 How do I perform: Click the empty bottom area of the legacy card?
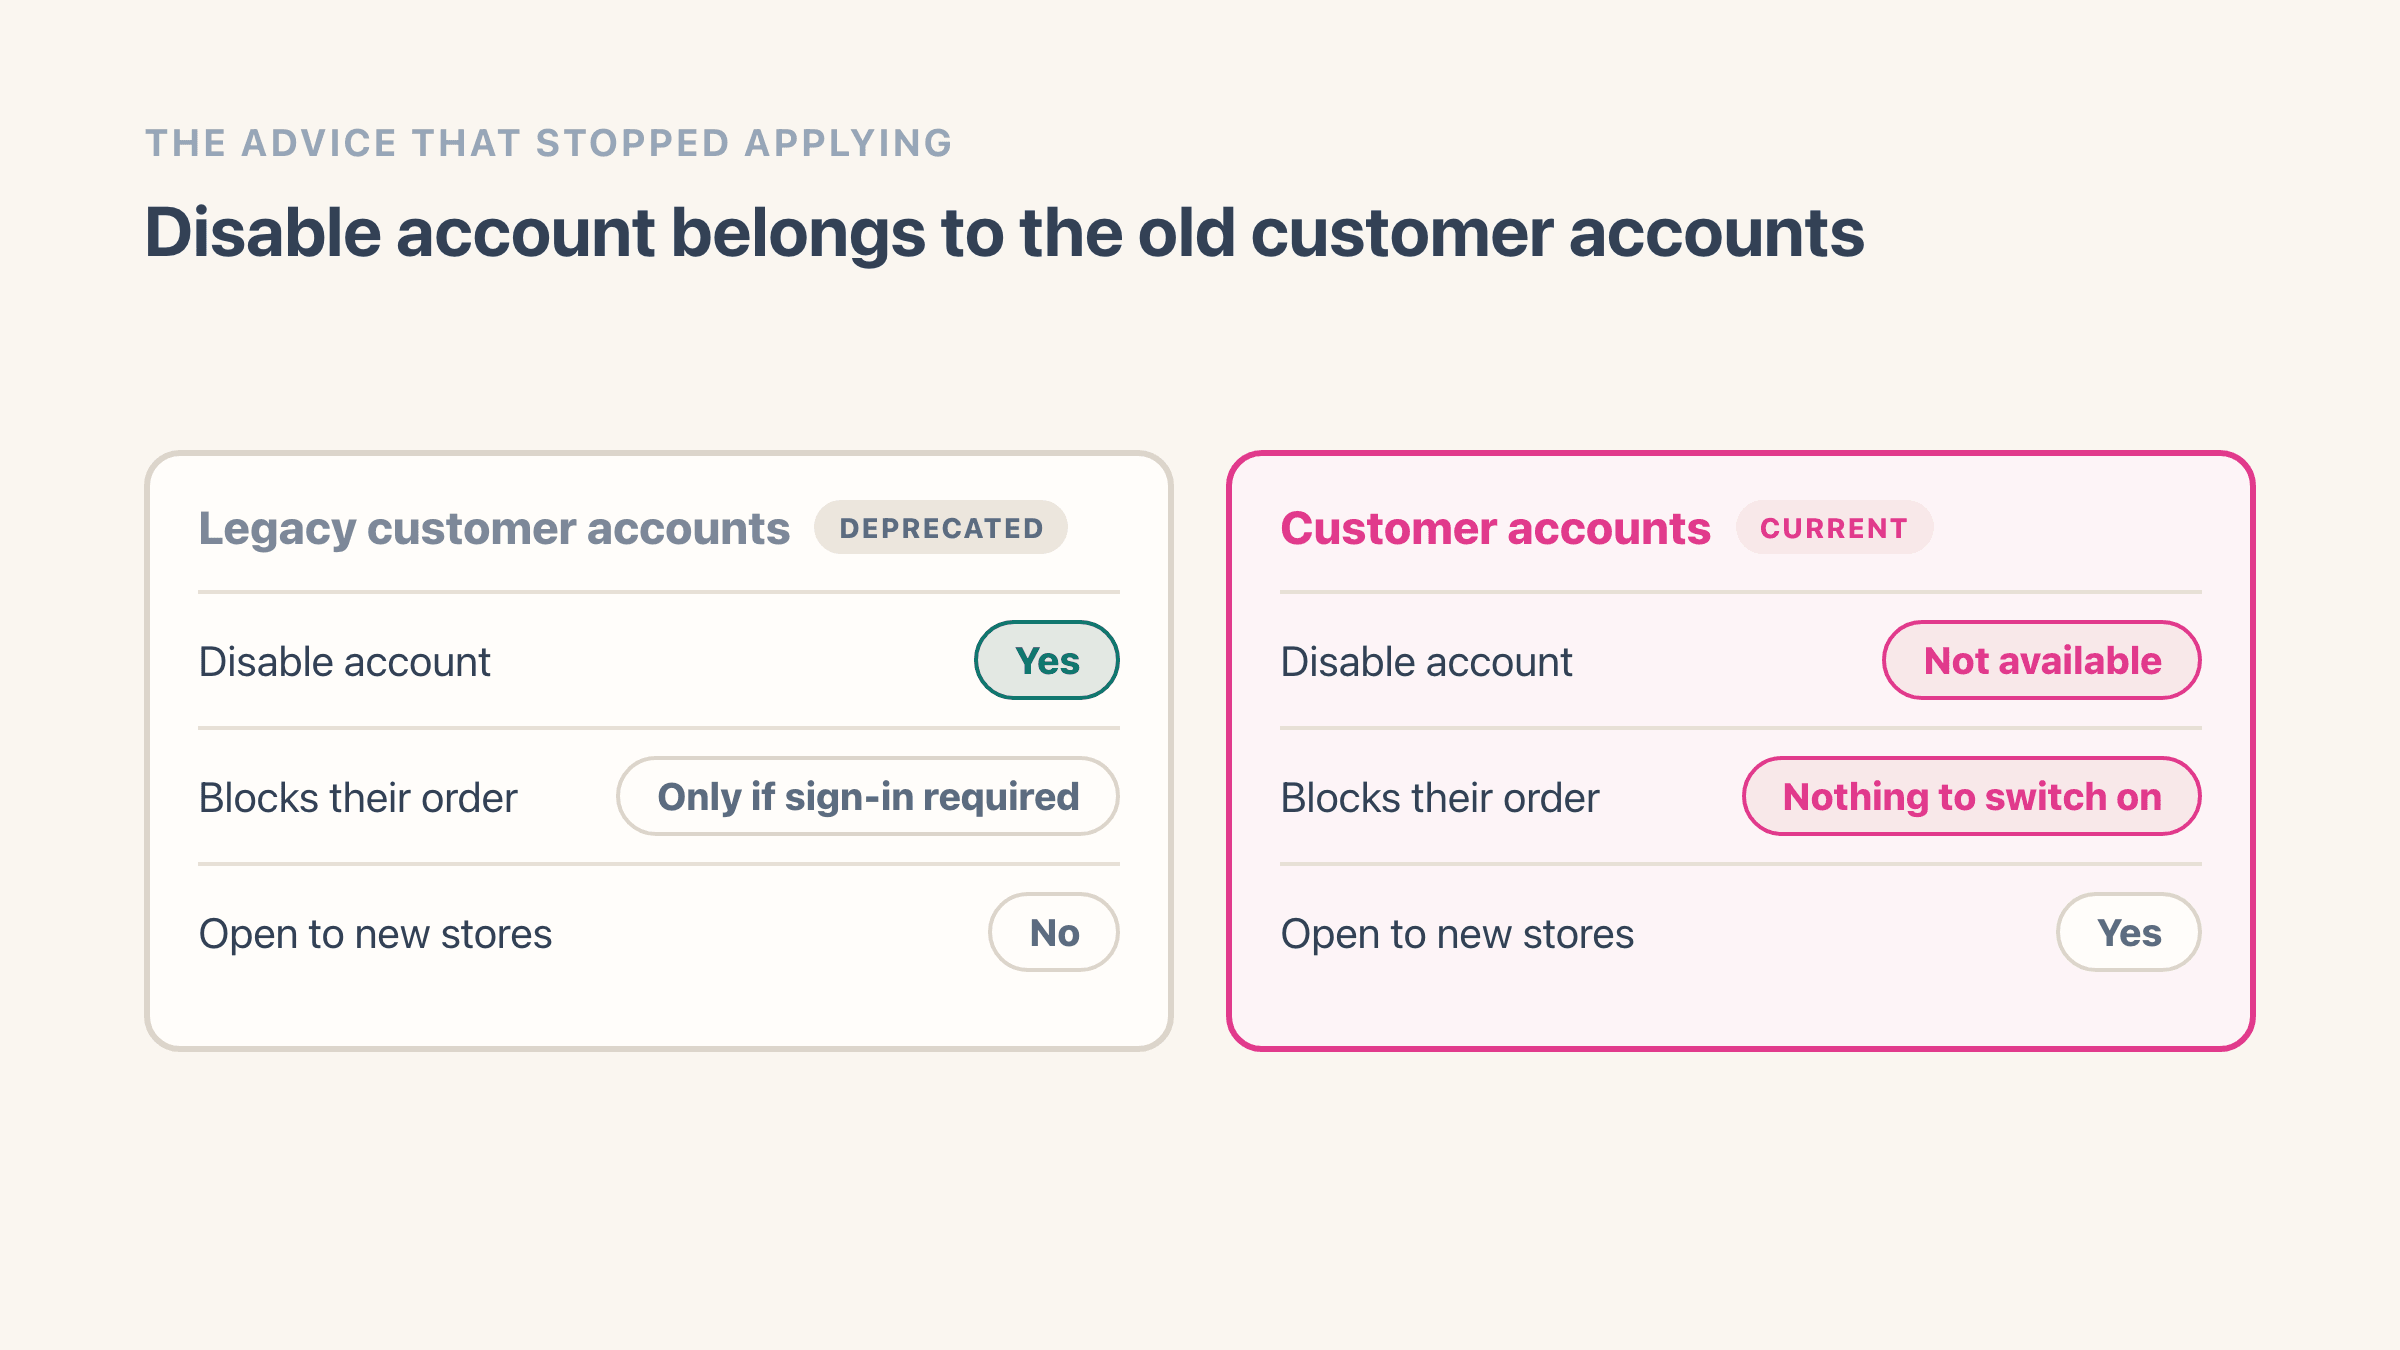[x=658, y=1010]
